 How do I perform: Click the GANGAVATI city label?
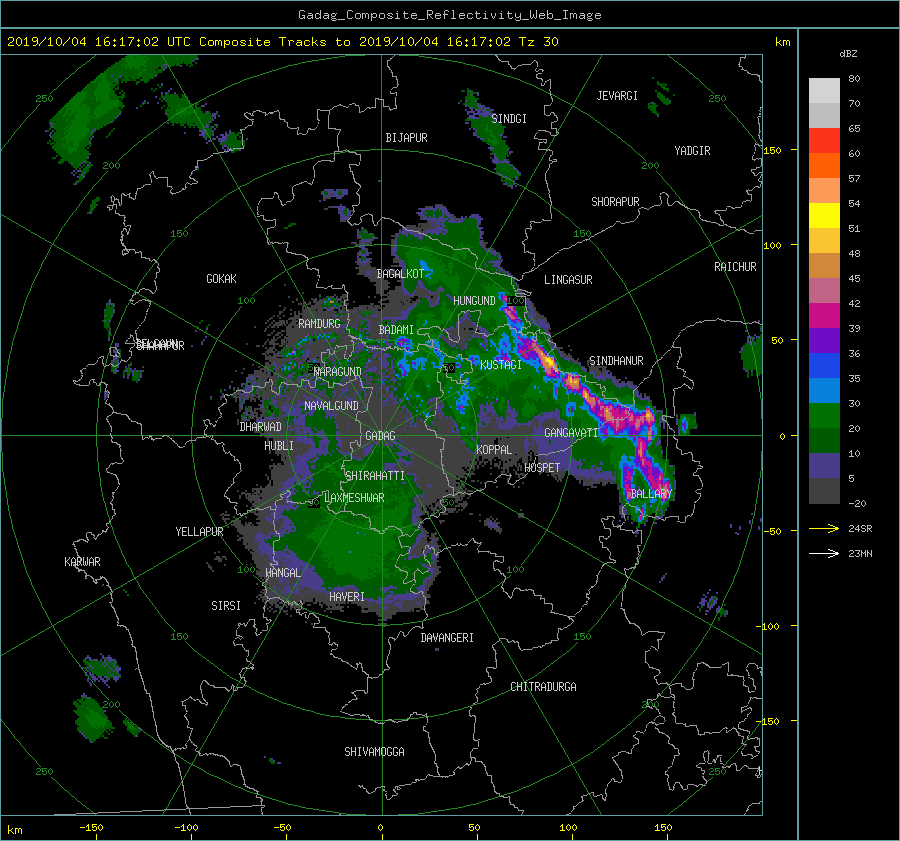coord(571,433)
